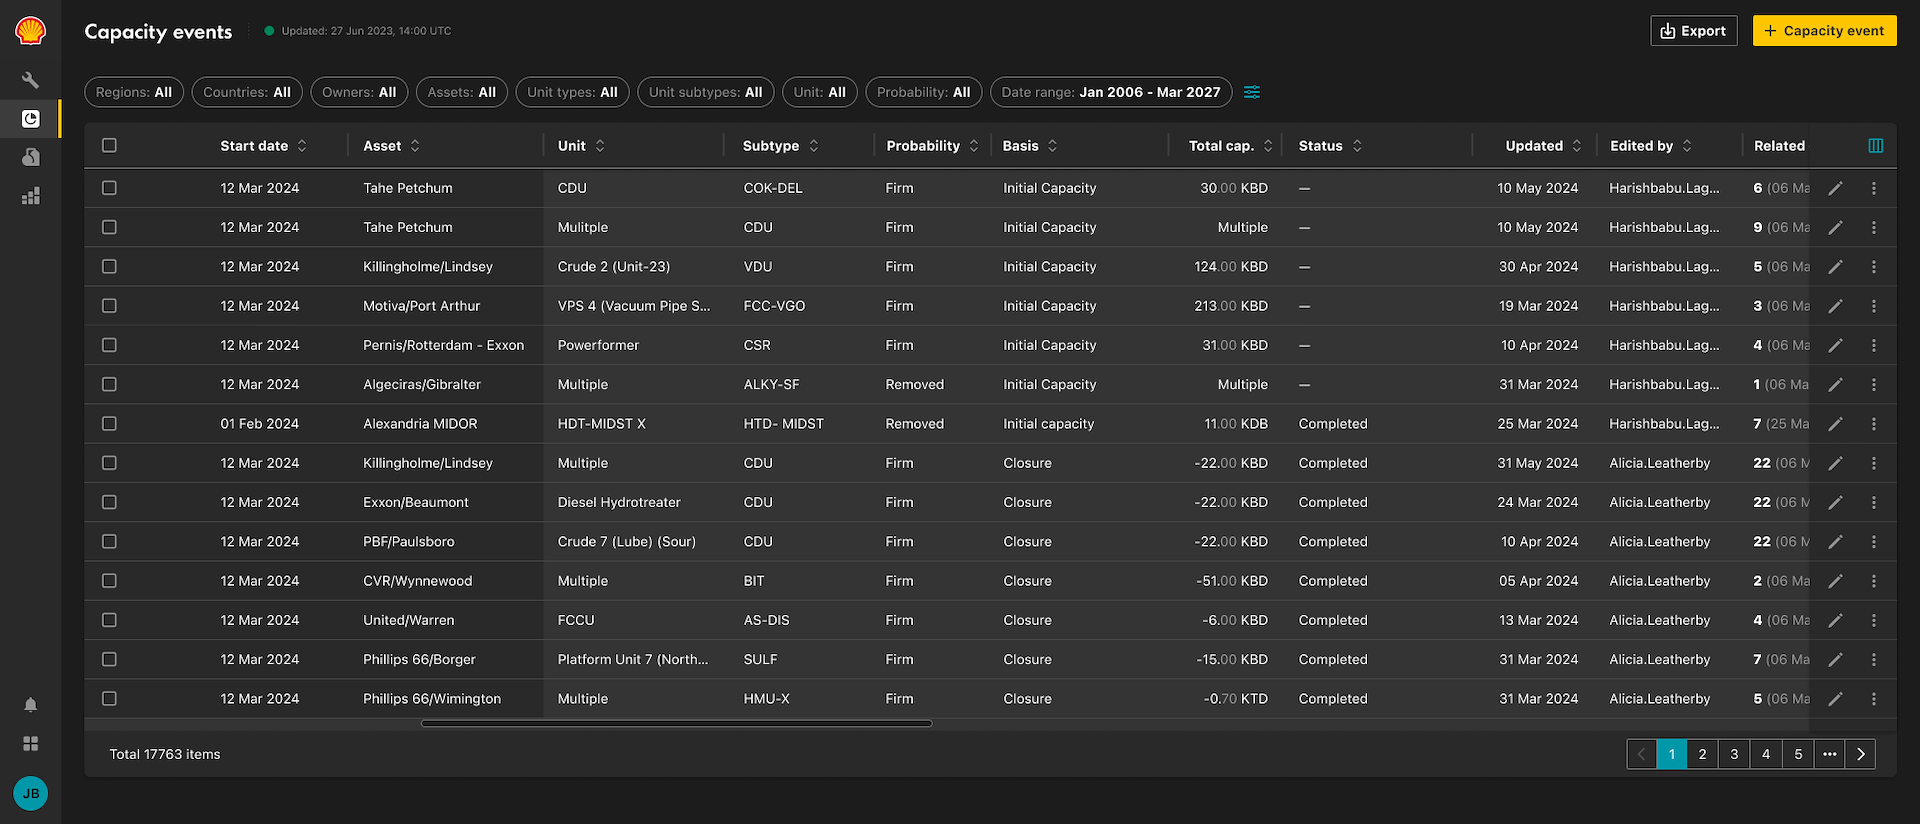Open the bar chart sidebar icon
The image size is (1920, 824).
[x=31, y=196]
